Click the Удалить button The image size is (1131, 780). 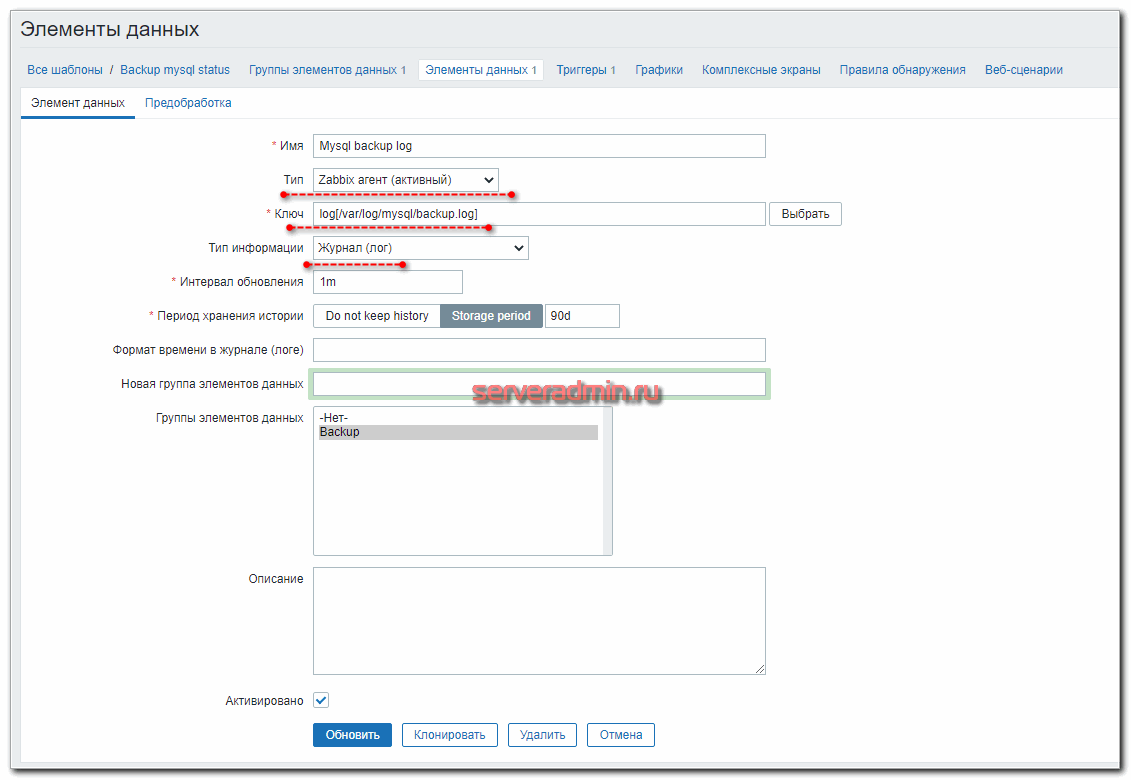pos(542,735)
